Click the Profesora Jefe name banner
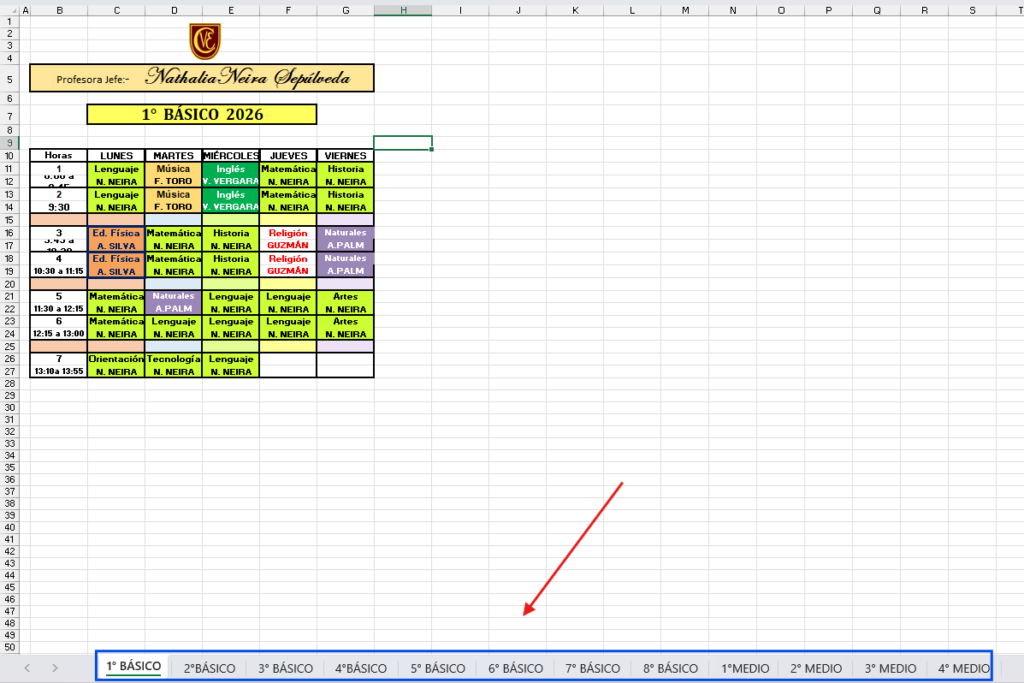Viewport: 1024px width, 683px height. [202, 77]
